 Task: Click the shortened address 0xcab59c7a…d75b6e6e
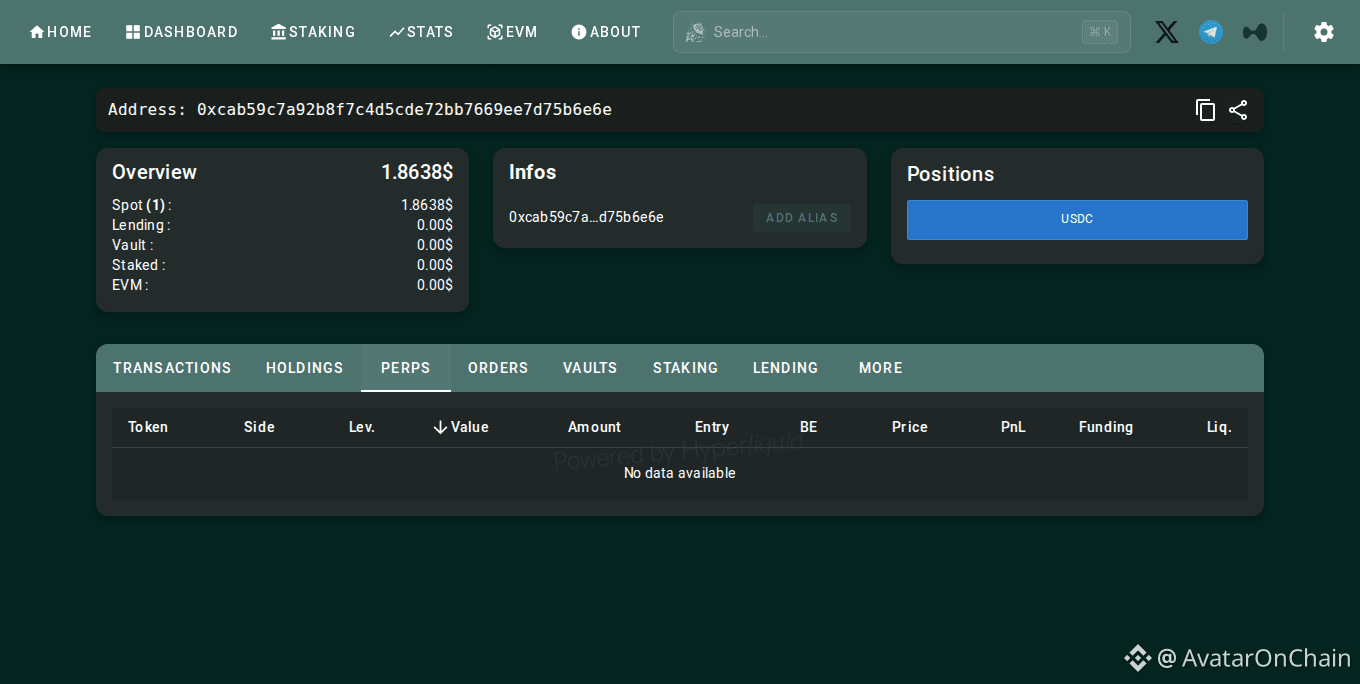pos(586,217)
